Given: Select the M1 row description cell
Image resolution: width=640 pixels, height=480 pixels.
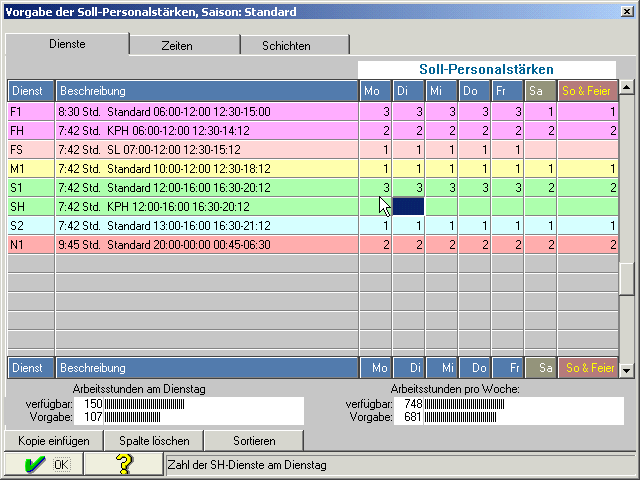Looking at the screenshot, I should [x=207, y=168].
